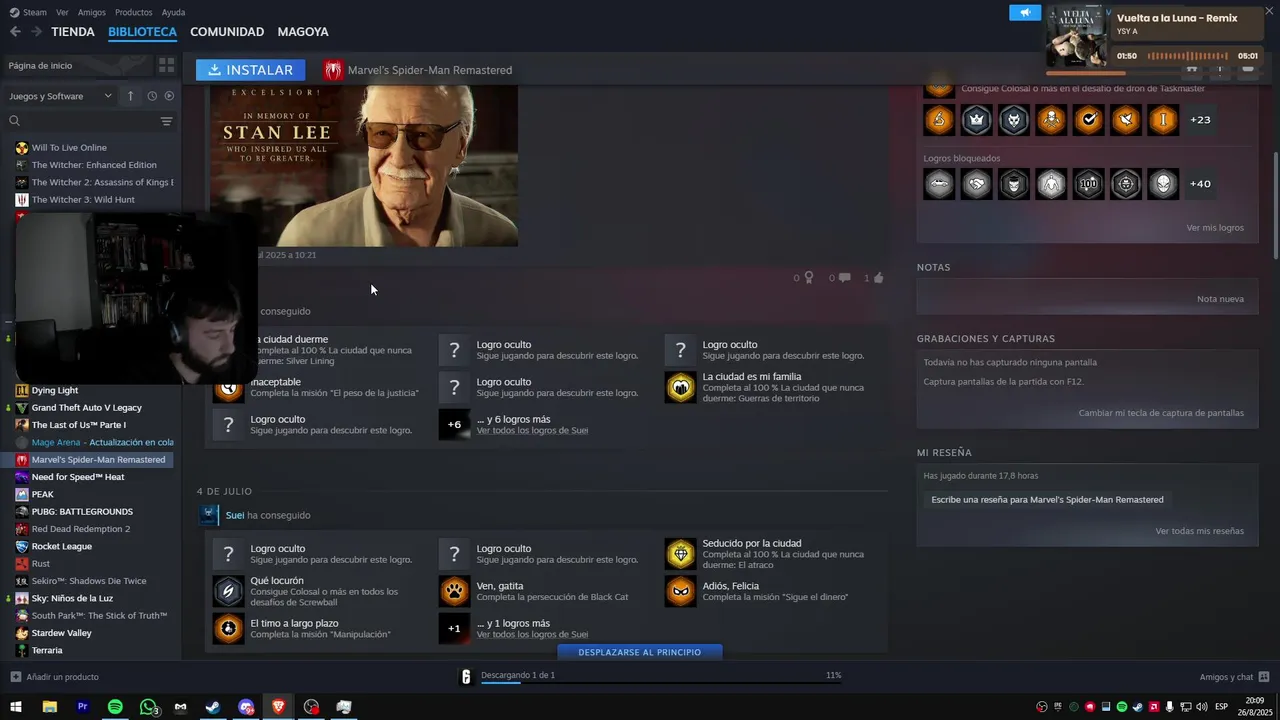Open advanced filters icon in library search

pos(166,121)
